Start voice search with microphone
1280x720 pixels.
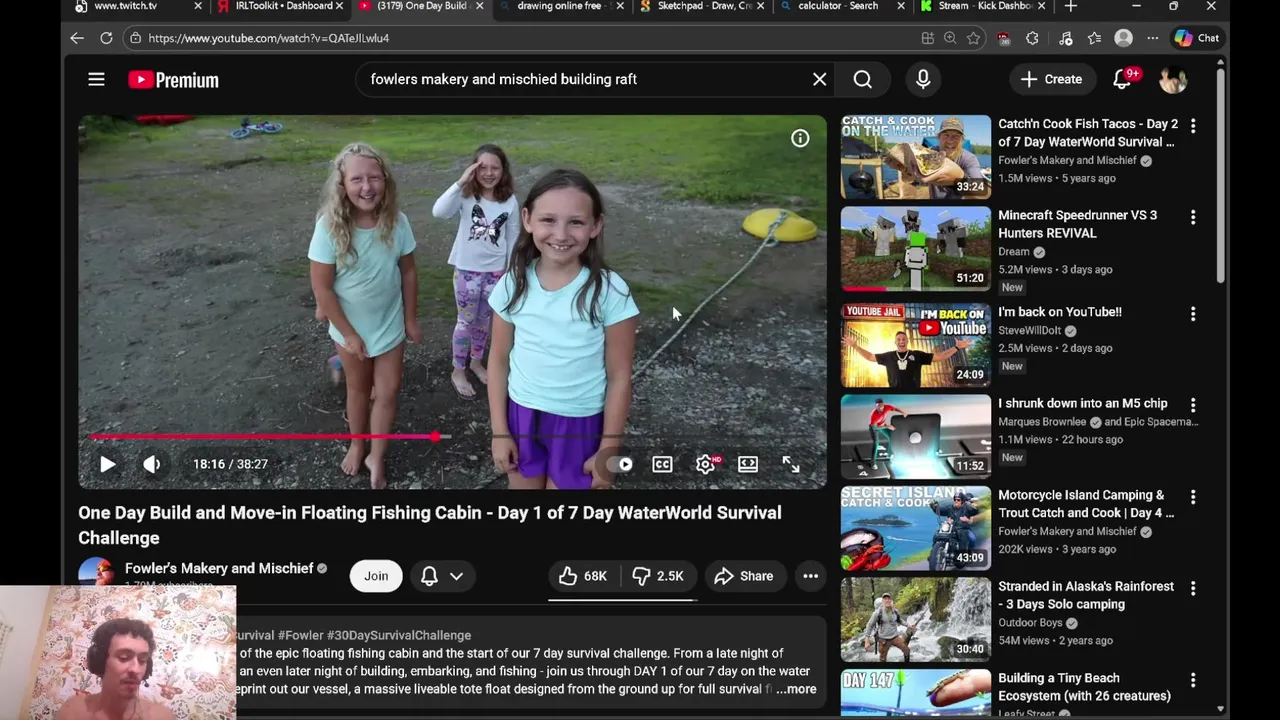point(923,79)
